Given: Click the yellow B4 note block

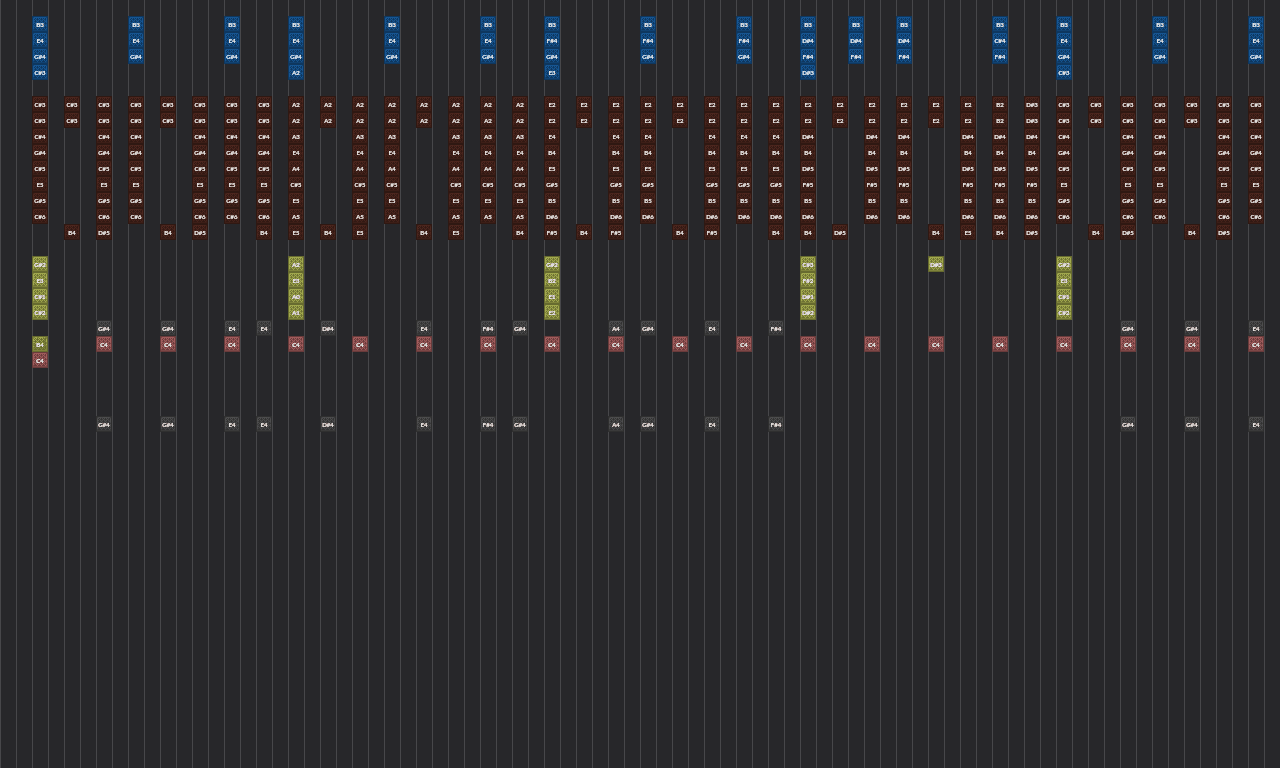Looking at the screenshot, I should coord(40,345).
